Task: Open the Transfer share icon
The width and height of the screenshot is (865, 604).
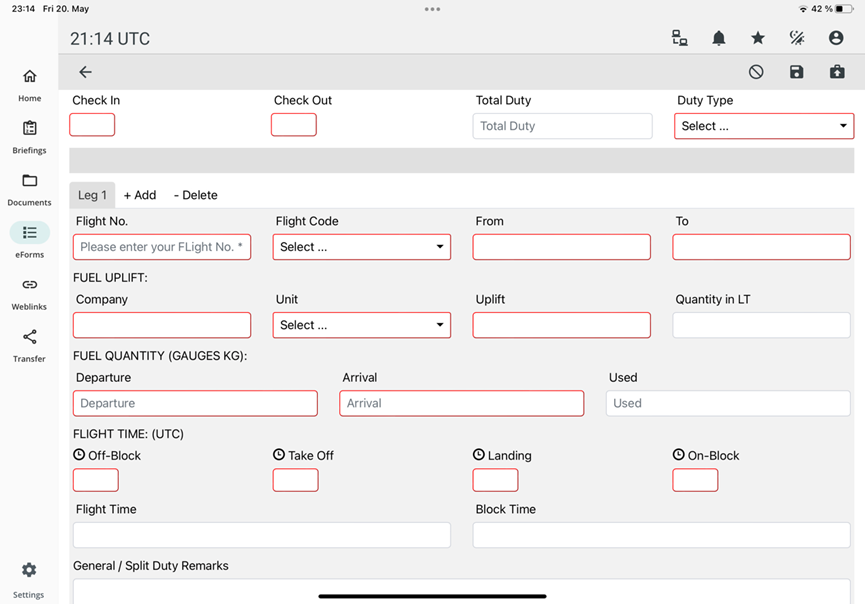Action: coord(30,336)
